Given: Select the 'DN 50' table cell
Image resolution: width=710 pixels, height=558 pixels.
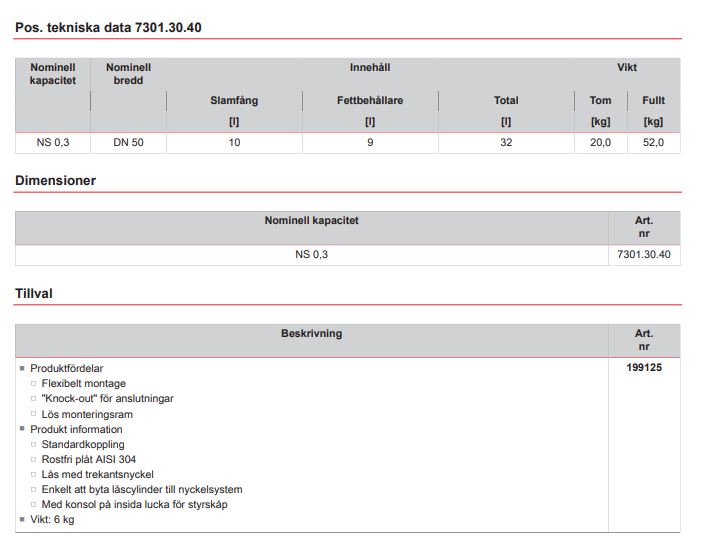Looking at the screenshot, I should point(128,143).
